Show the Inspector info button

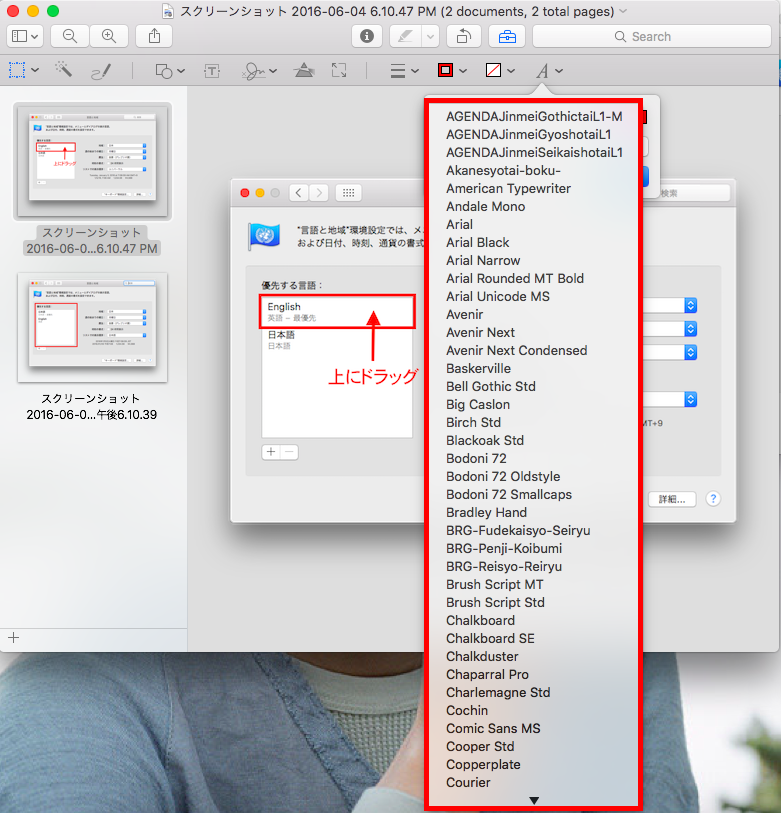coord(367,36)
